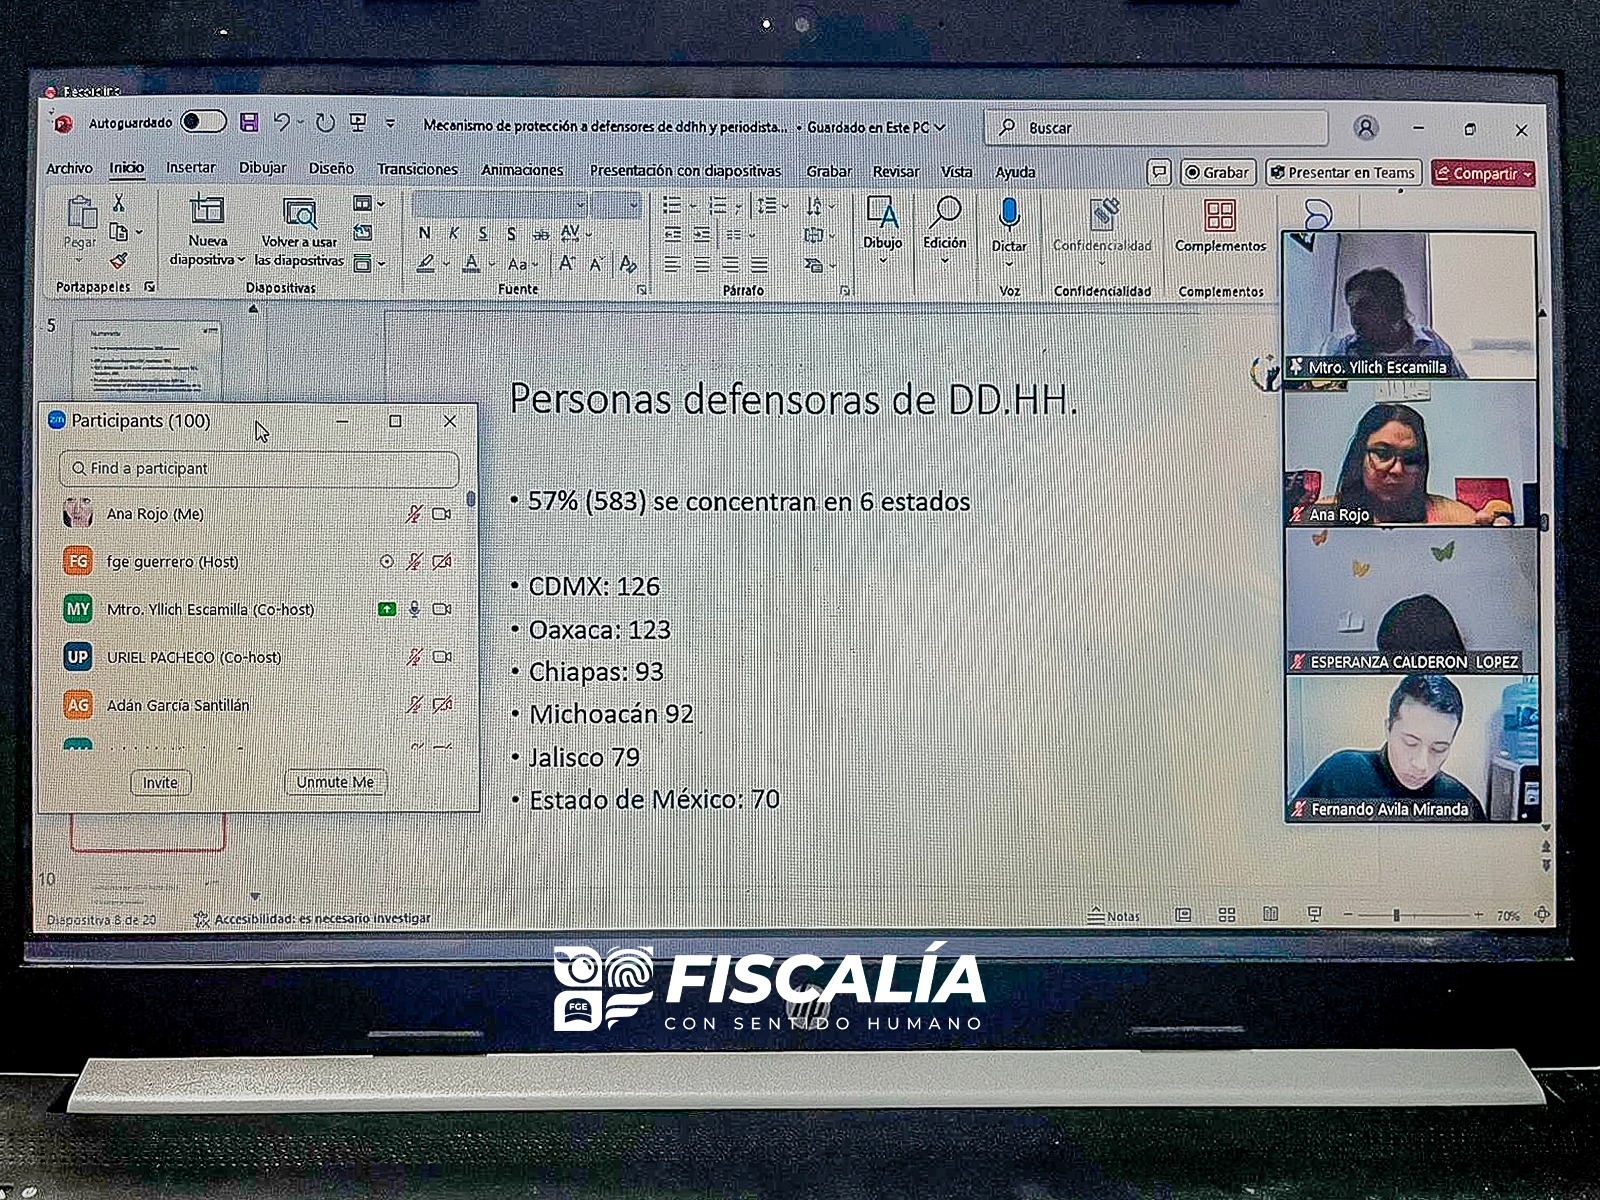Open the Archivo menu
This screenshot has width=1600, height=1200.
[69, 168]
